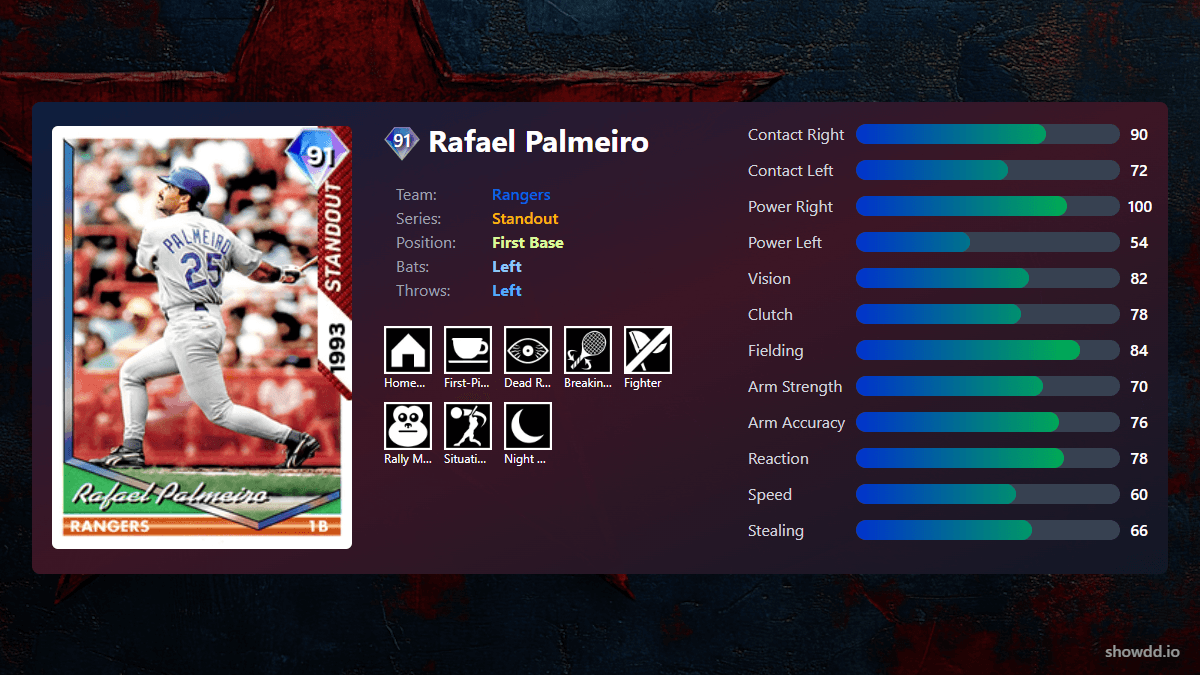Click the Stealing value 66
The height and width of the screenshot is (675, 1200).
tap(1139, 531)
